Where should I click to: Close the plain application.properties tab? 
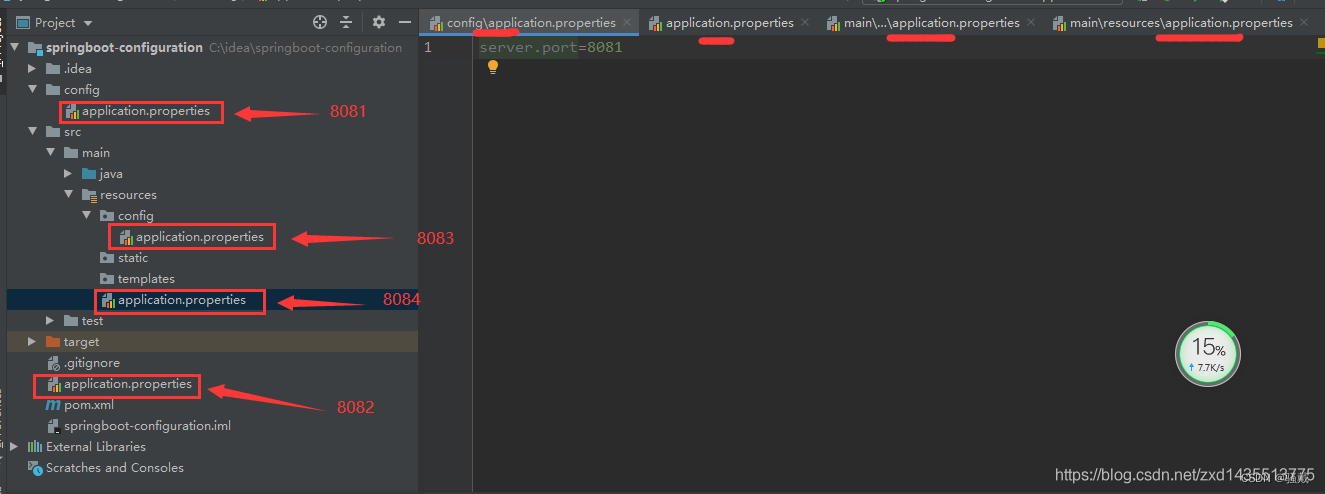(x=805, y=22)
